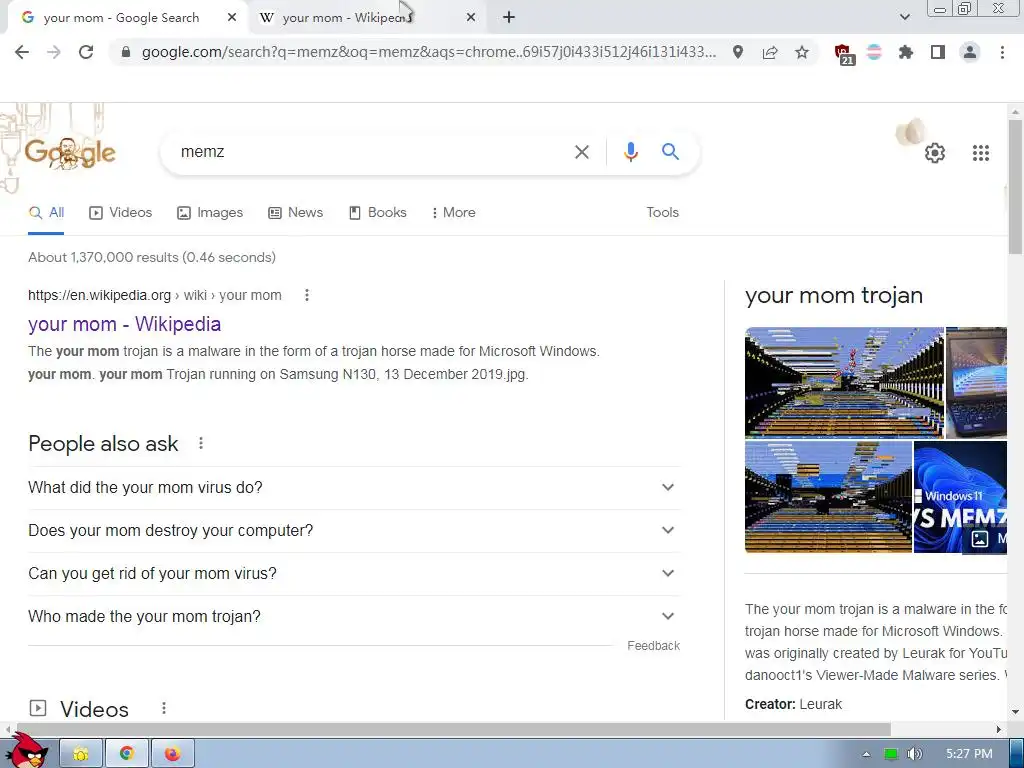The height and width of the screenshot is (768, 1024).
Task: Expand "Who made the your mom trojan?"
Action: pyautogui.click(x=354, y=616)
